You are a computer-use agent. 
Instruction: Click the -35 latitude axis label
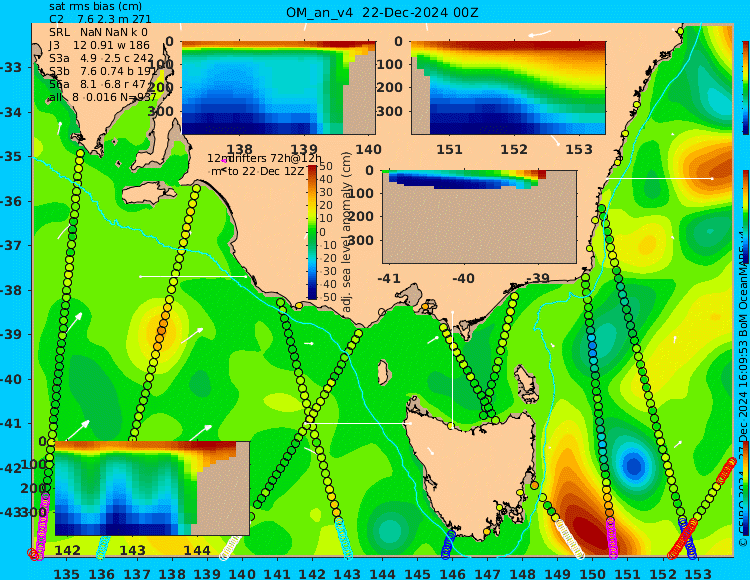coord(11,156)
